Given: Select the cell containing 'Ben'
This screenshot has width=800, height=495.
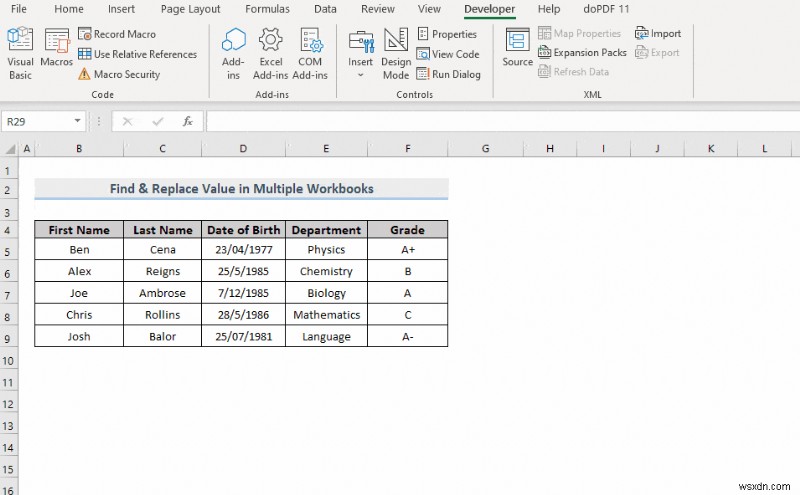Looking at the screenshot, I should (79, 250).
